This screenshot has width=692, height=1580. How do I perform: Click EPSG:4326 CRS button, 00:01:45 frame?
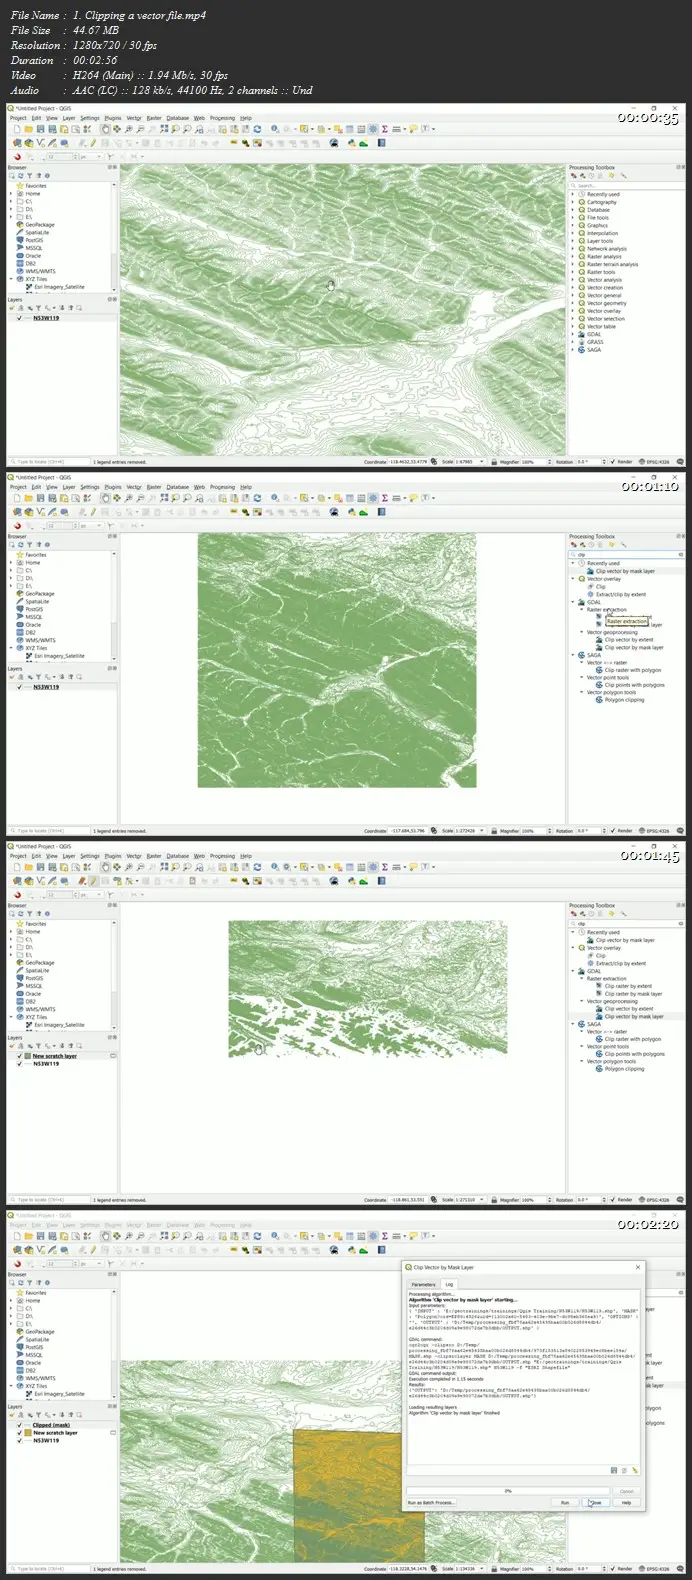click(657, 1200)
